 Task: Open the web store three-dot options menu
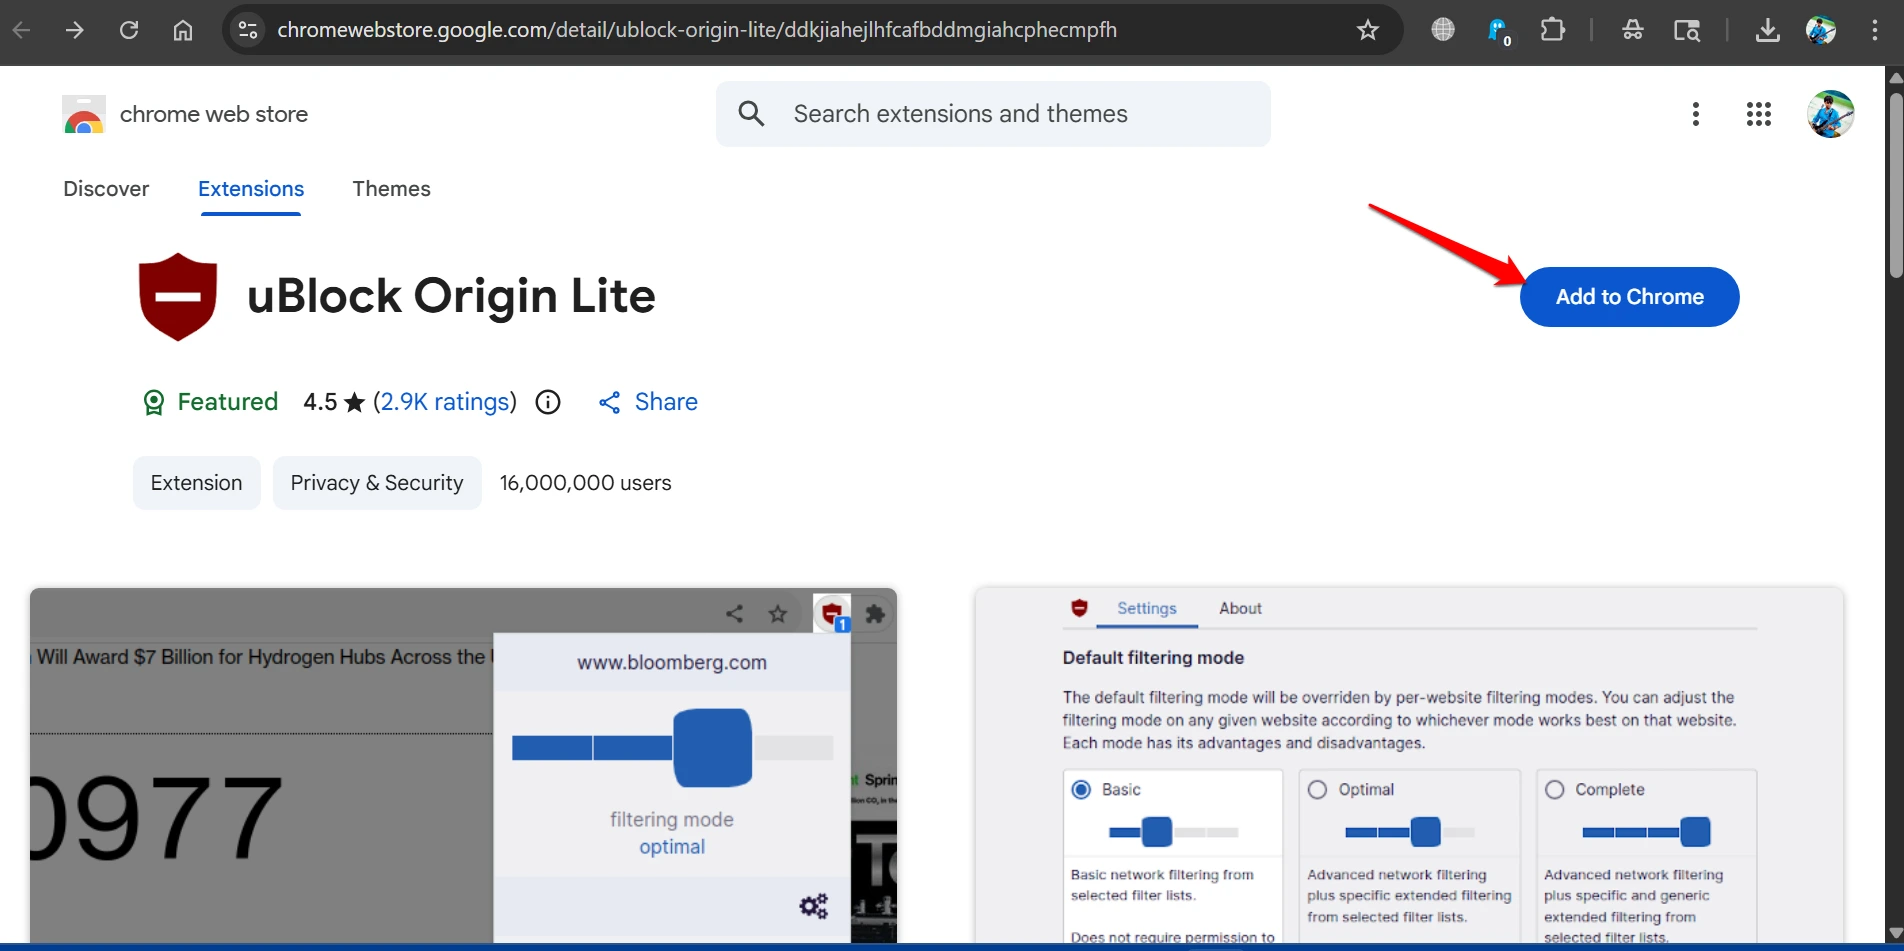point(1696,114)
